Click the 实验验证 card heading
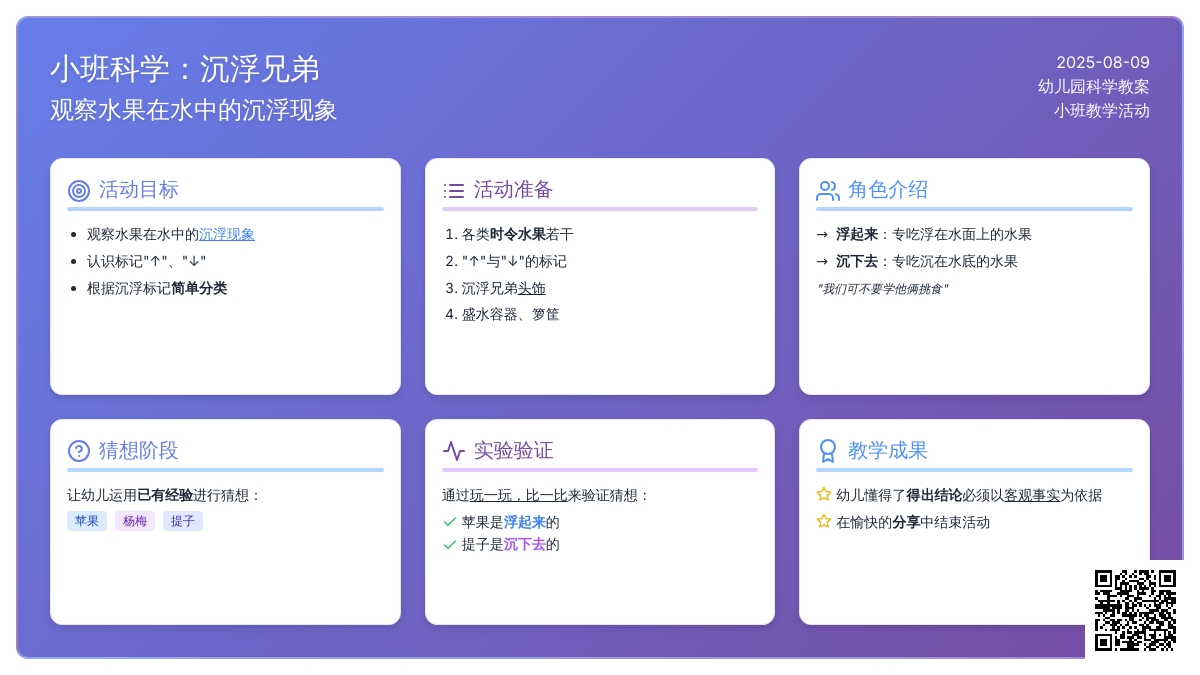This screenshot has height=675, width=1200. [513, 451]
